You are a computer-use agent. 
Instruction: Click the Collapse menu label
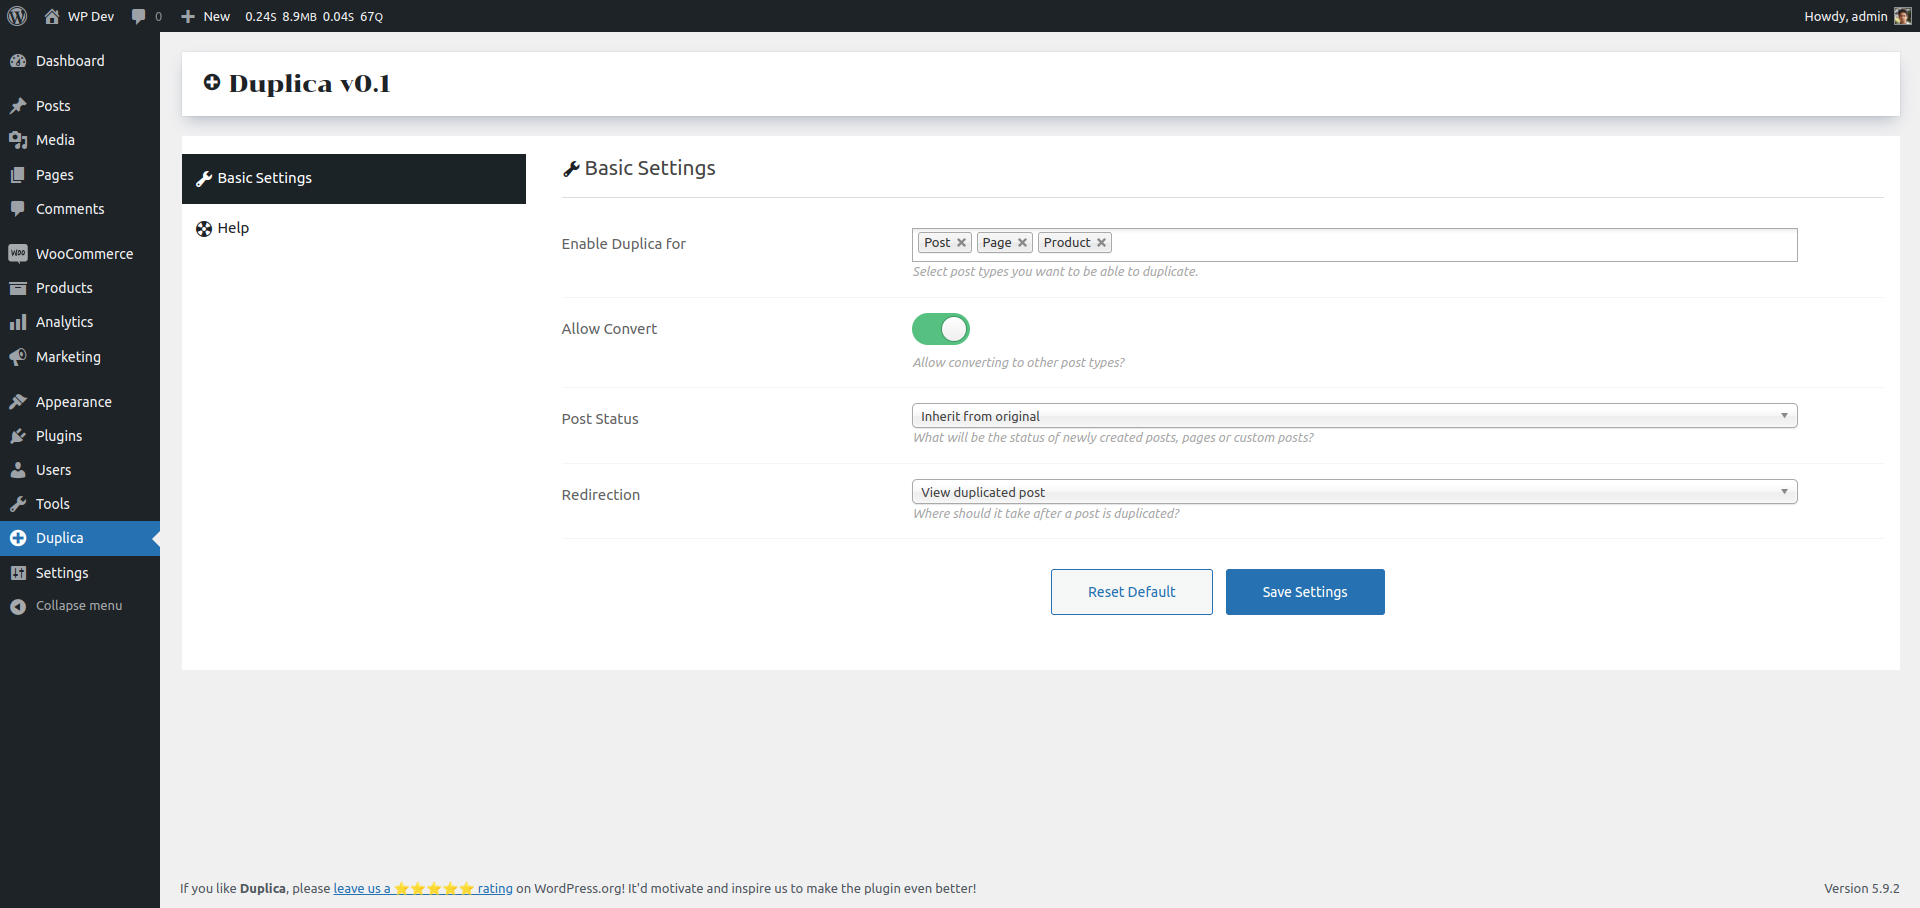(79, 606)
